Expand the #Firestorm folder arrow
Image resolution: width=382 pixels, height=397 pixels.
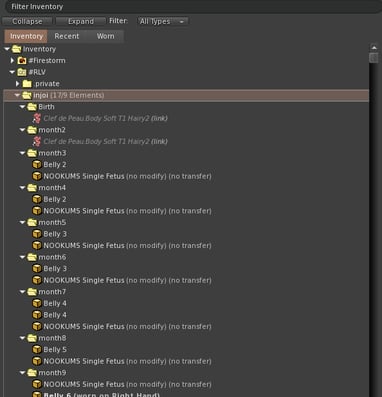click(12, 61)
